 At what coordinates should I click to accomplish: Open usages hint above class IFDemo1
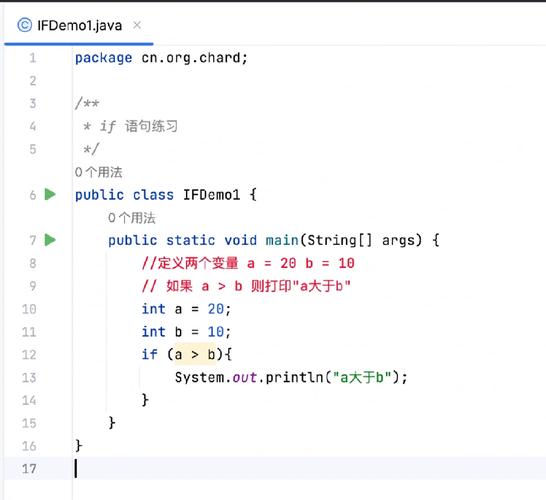(99, 172)
